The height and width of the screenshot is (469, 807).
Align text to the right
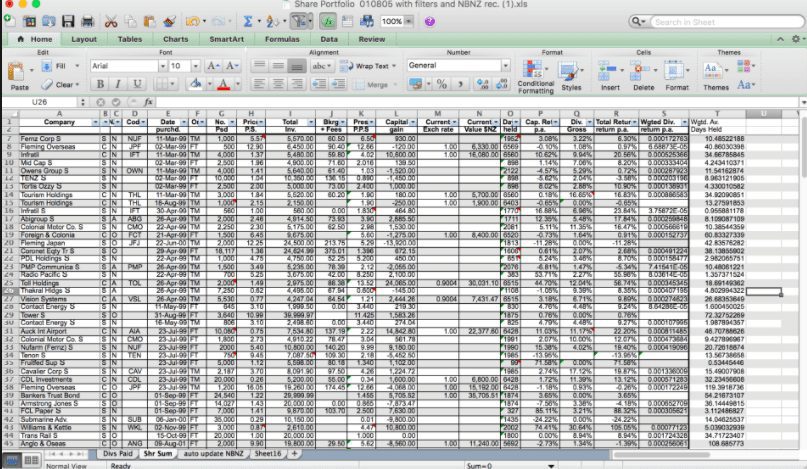[297, 84]
